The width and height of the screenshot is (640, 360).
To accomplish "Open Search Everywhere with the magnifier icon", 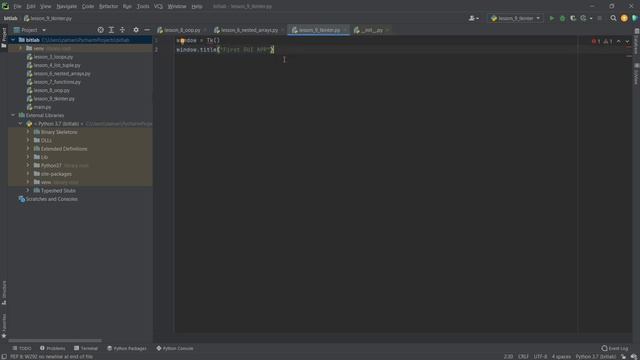I will click(x=613, y=18).
